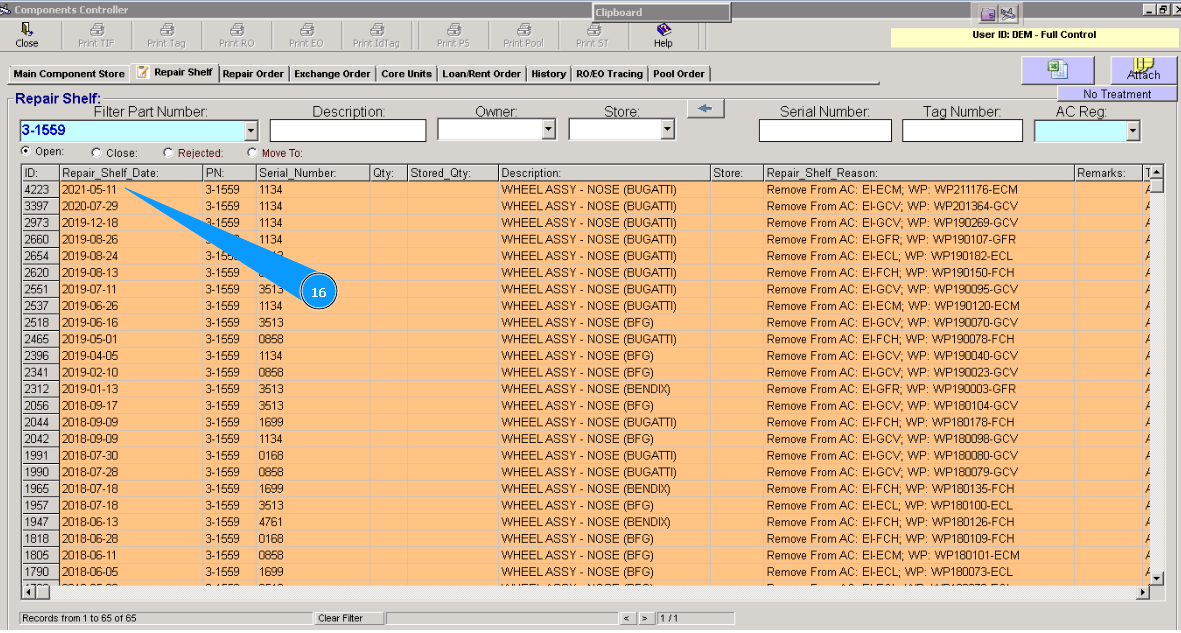This screenshot has height=633, width=1181.
Task: Sort by Repair_Shelf_Date column header
Action: click(x=130, y=173)
